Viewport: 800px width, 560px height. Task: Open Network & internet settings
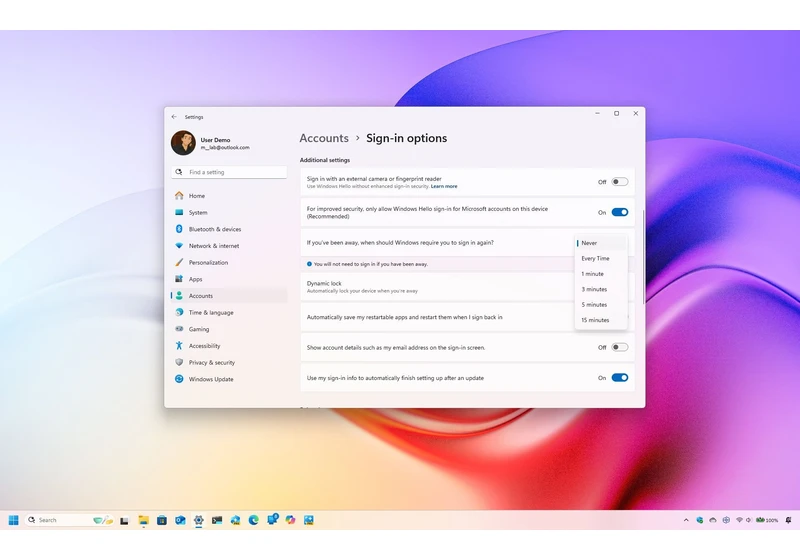229,246
